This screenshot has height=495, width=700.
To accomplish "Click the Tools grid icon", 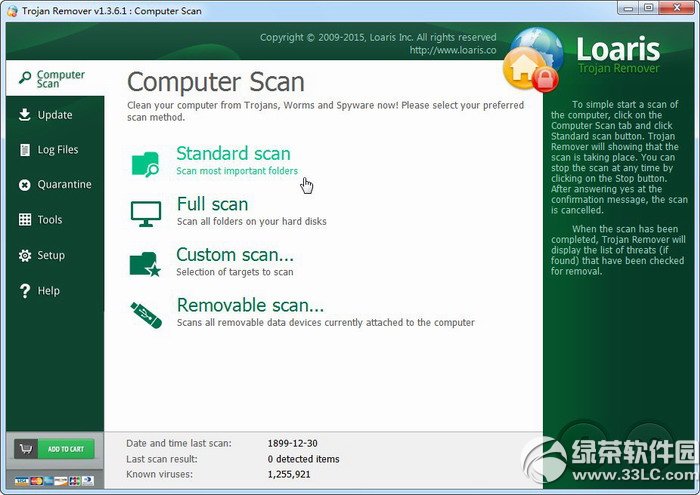I will [25, 219].
